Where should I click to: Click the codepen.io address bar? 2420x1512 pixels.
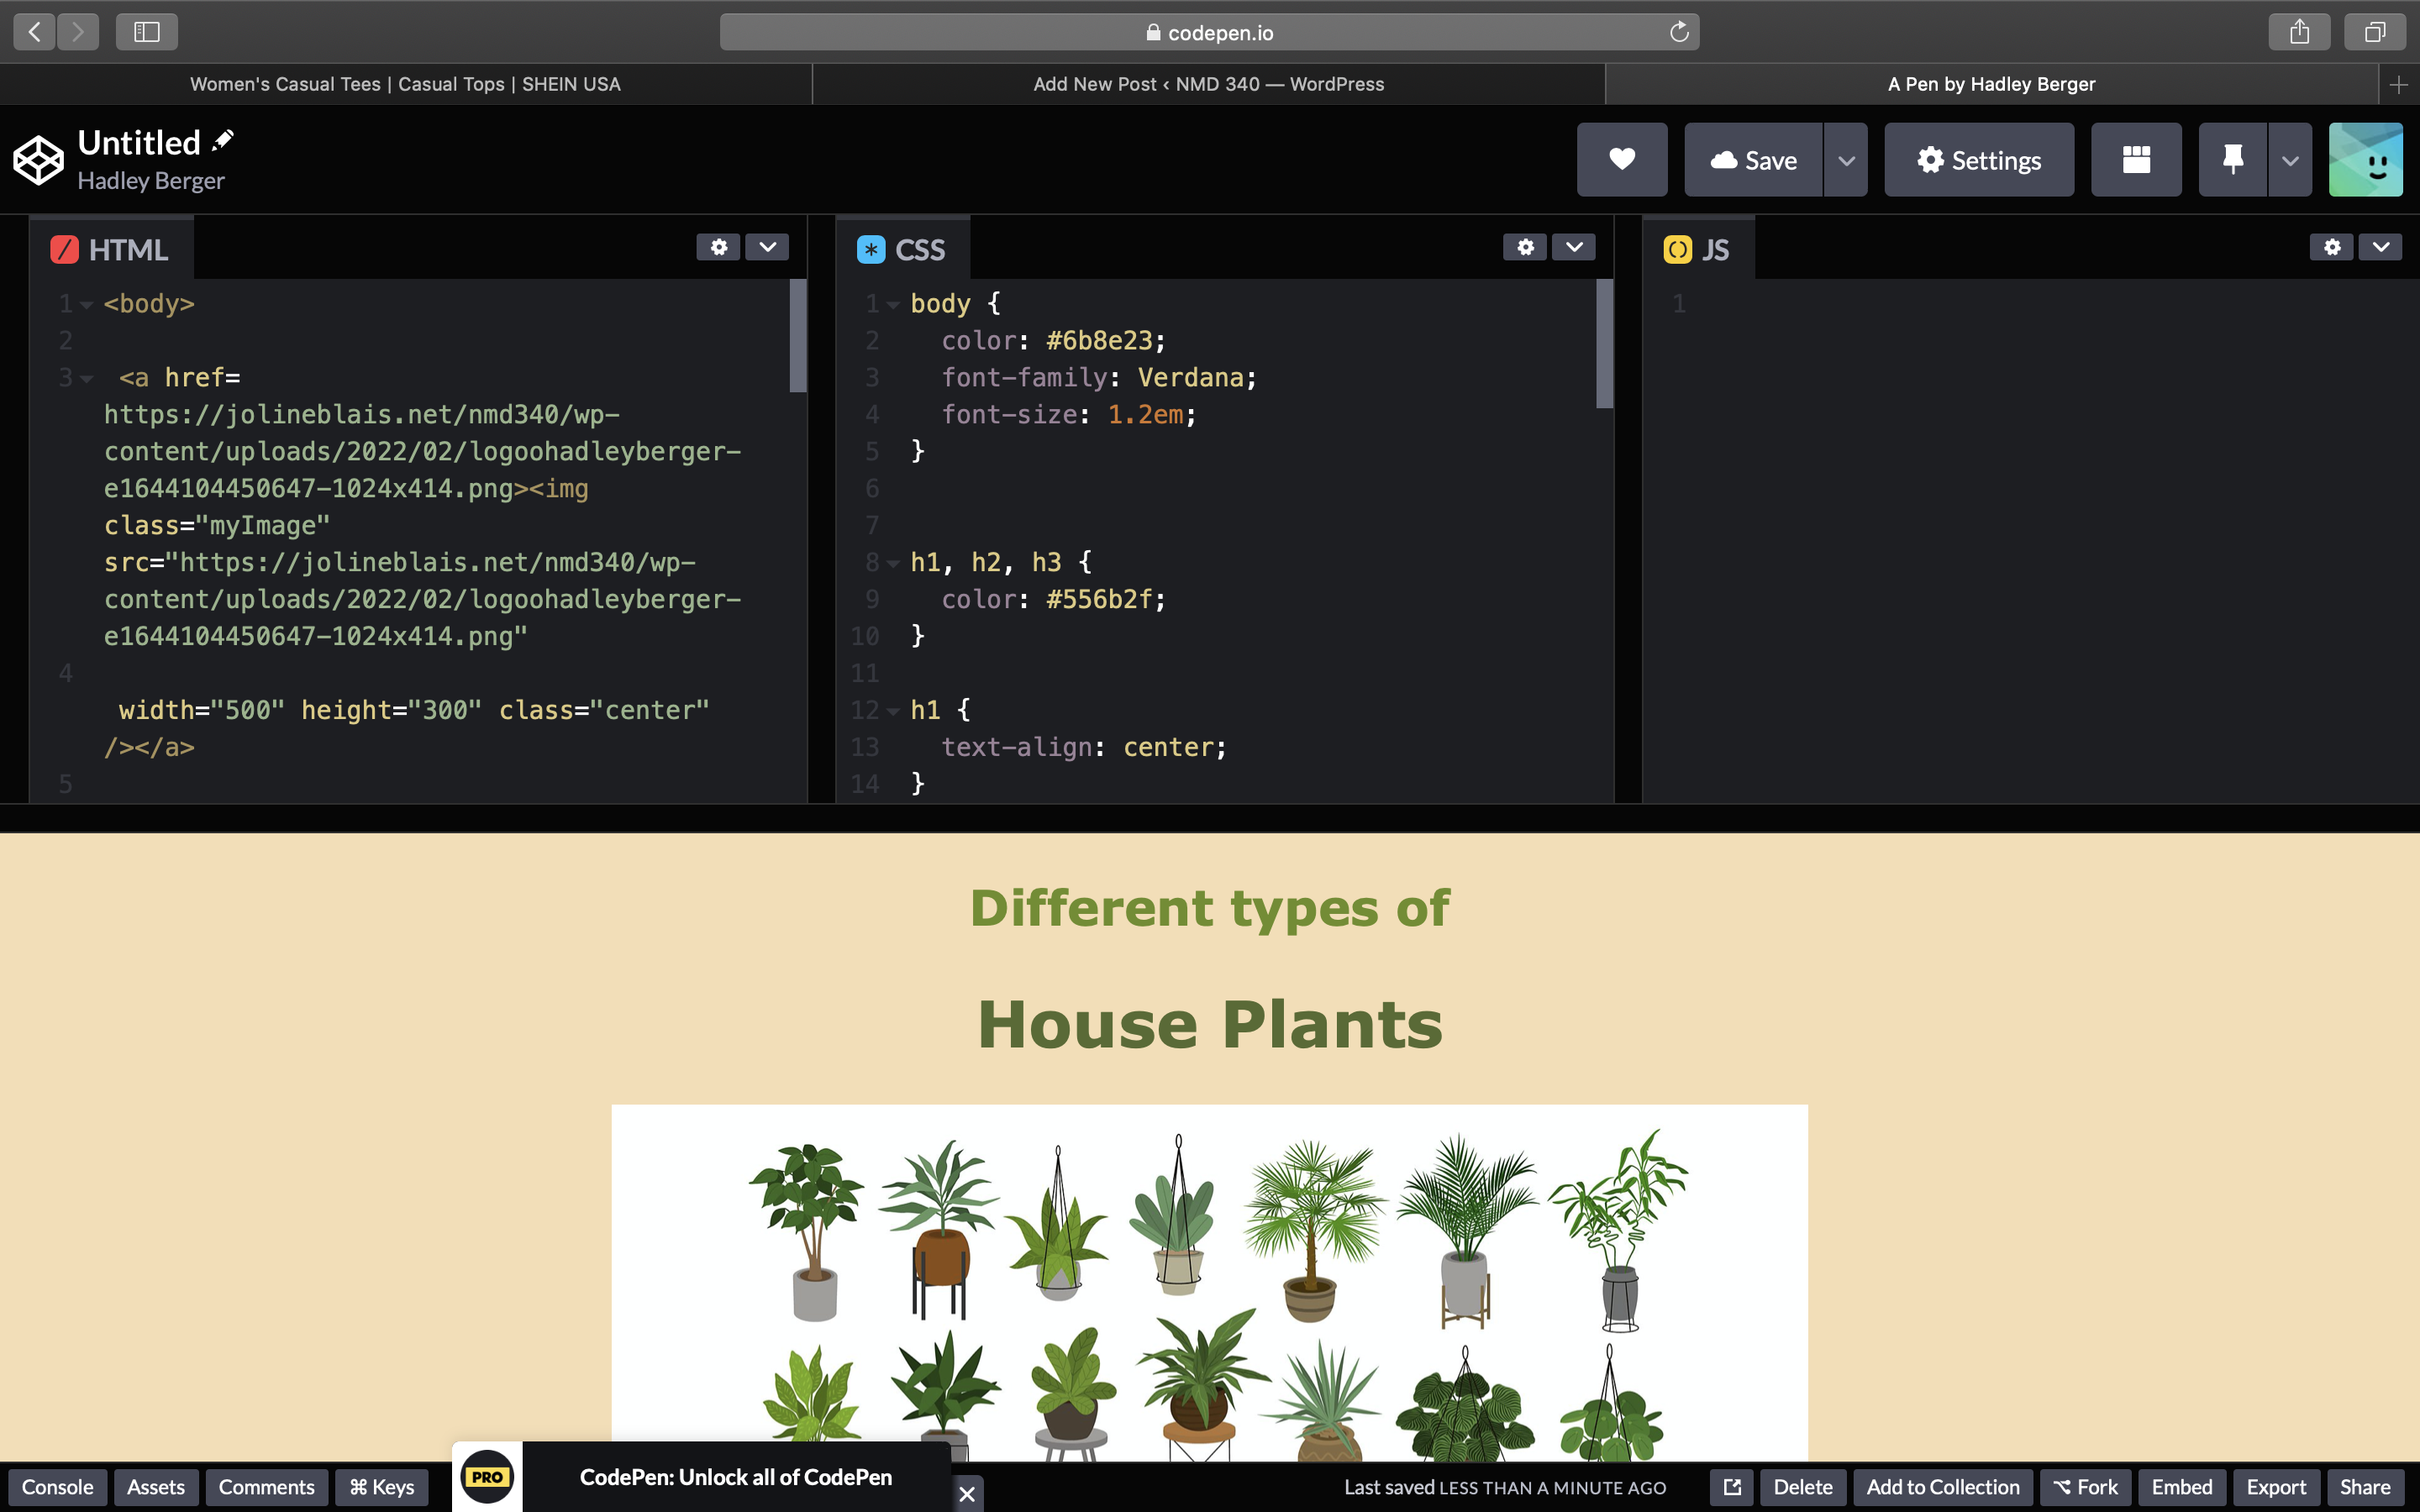tap(1208, 32)
